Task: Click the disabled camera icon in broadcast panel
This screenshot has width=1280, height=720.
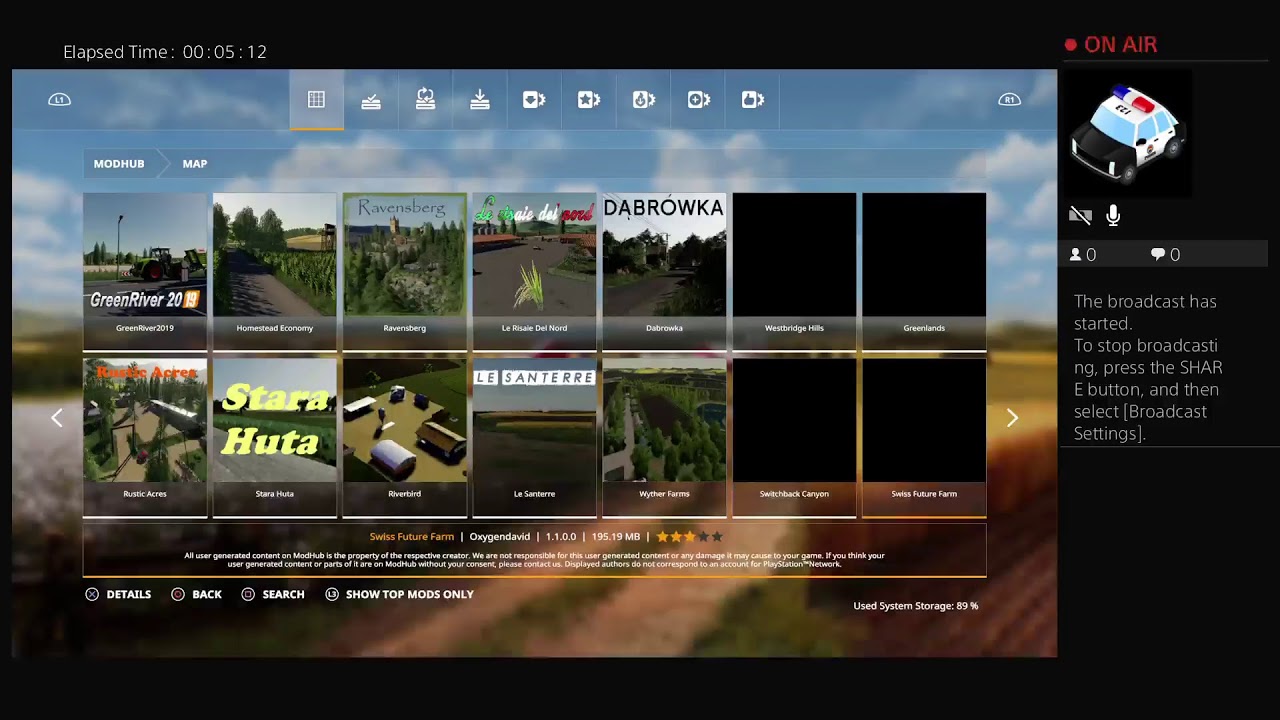Action: click(1080, 216)
